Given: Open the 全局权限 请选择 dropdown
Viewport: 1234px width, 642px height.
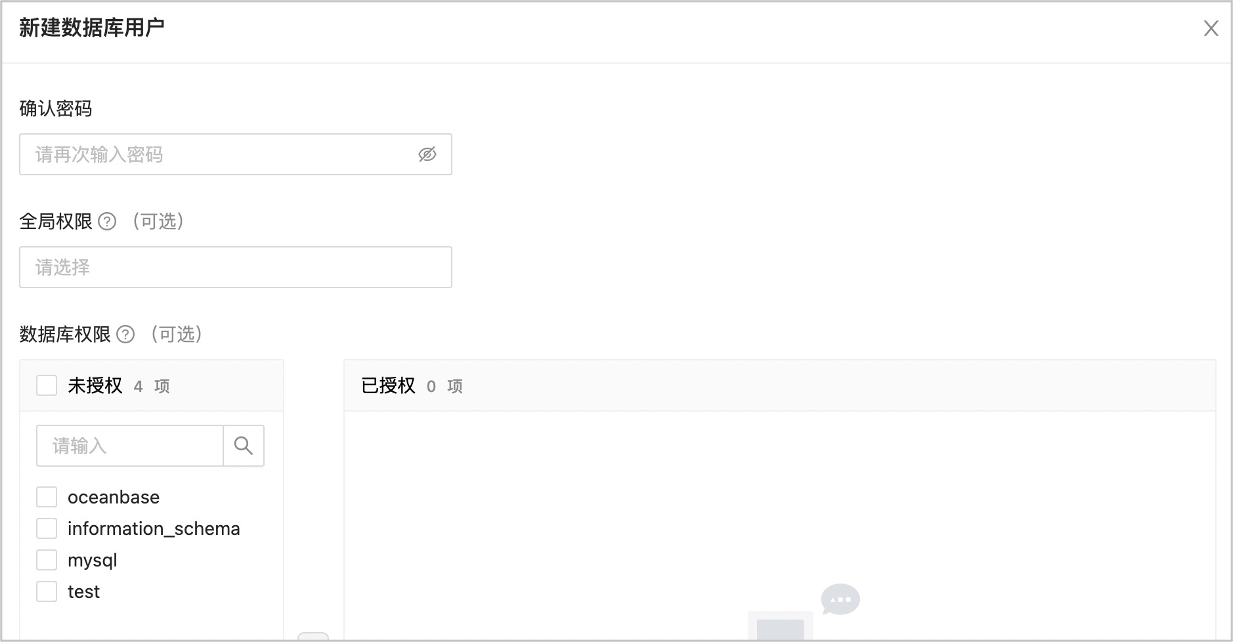Looking at the screenshot, I should click(236, 267).
